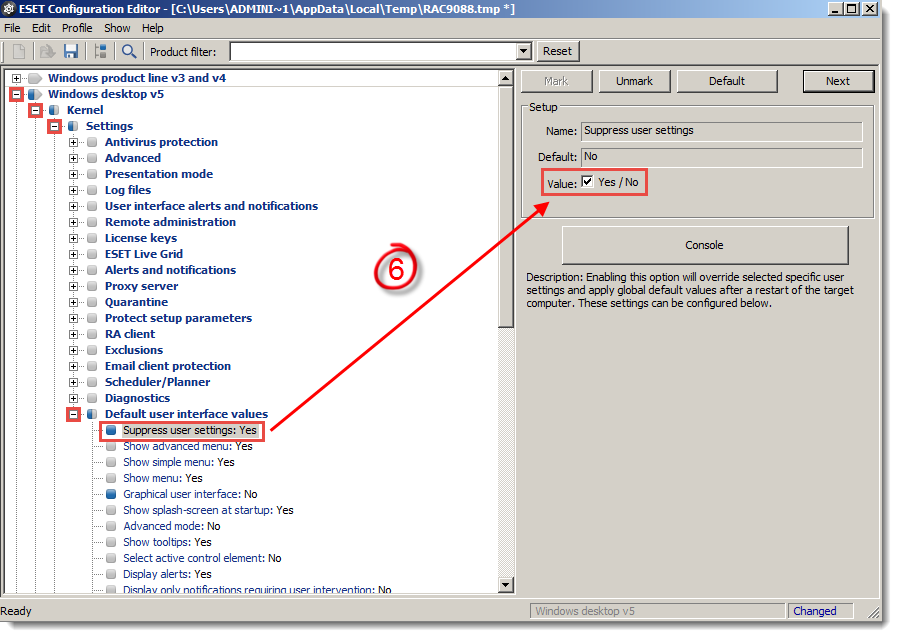This screenshot has height=637, width=897.
Task: Click the mark icon beside Show advanced menu
Action: coord(111,446)
